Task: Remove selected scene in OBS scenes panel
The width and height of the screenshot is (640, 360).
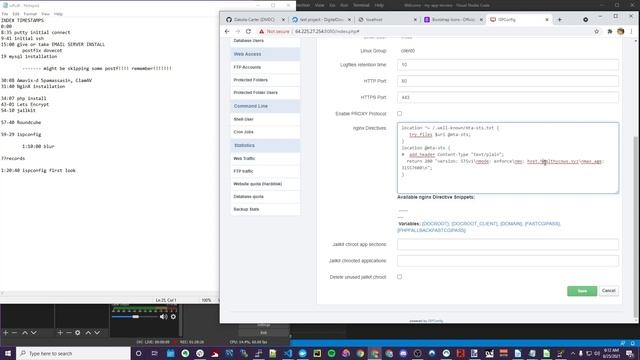Action: coord(14,333)
